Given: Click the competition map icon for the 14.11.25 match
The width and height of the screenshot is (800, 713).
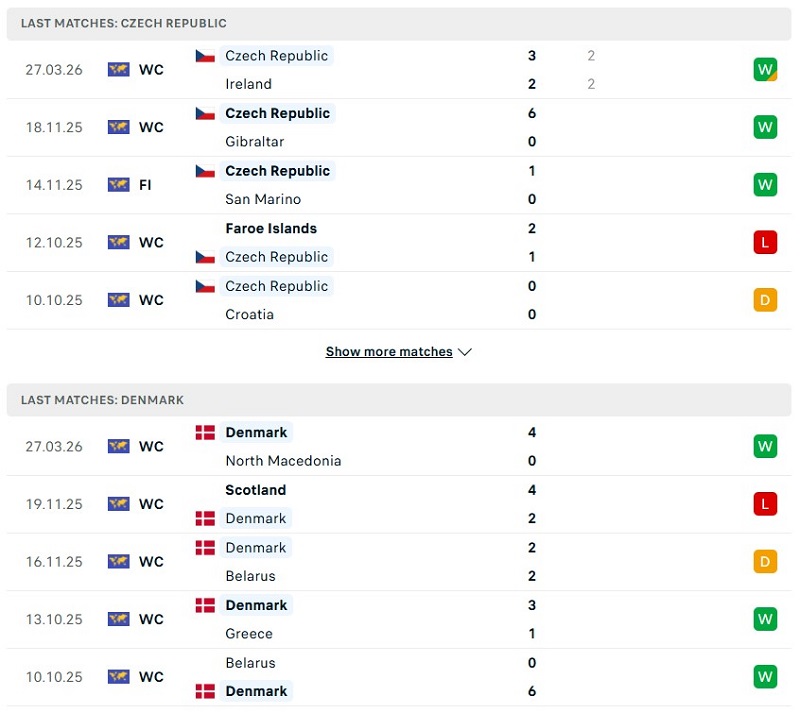Looking at the screenshot, I should click(119, 185).
